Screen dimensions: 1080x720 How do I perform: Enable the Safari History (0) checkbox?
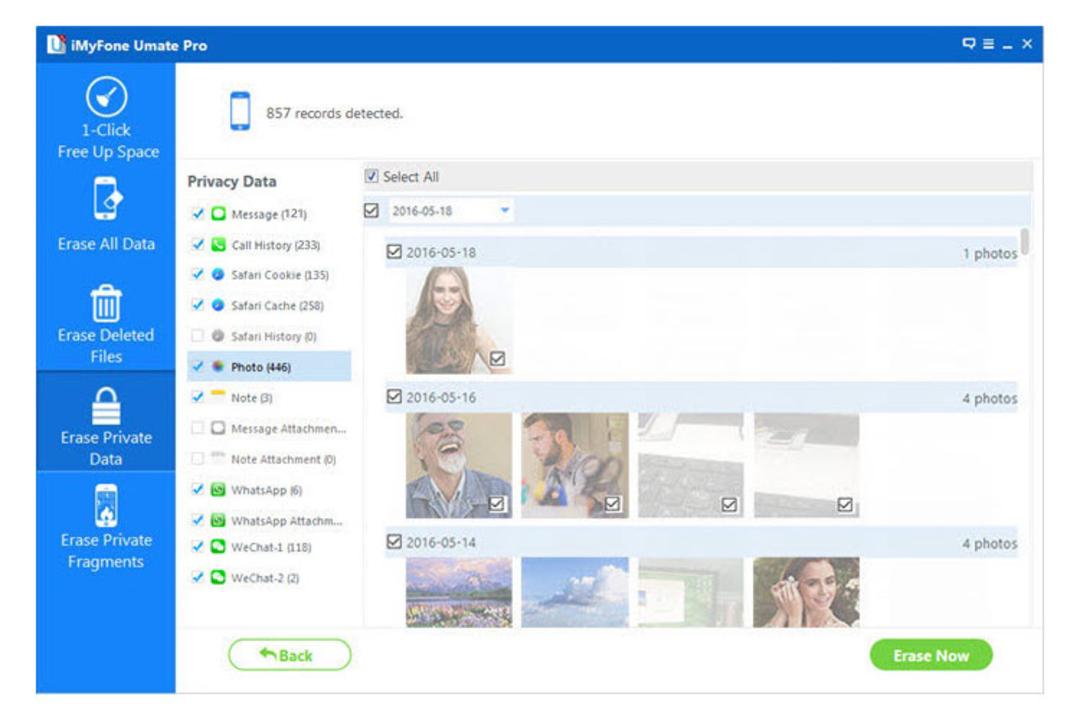point(198,336)
